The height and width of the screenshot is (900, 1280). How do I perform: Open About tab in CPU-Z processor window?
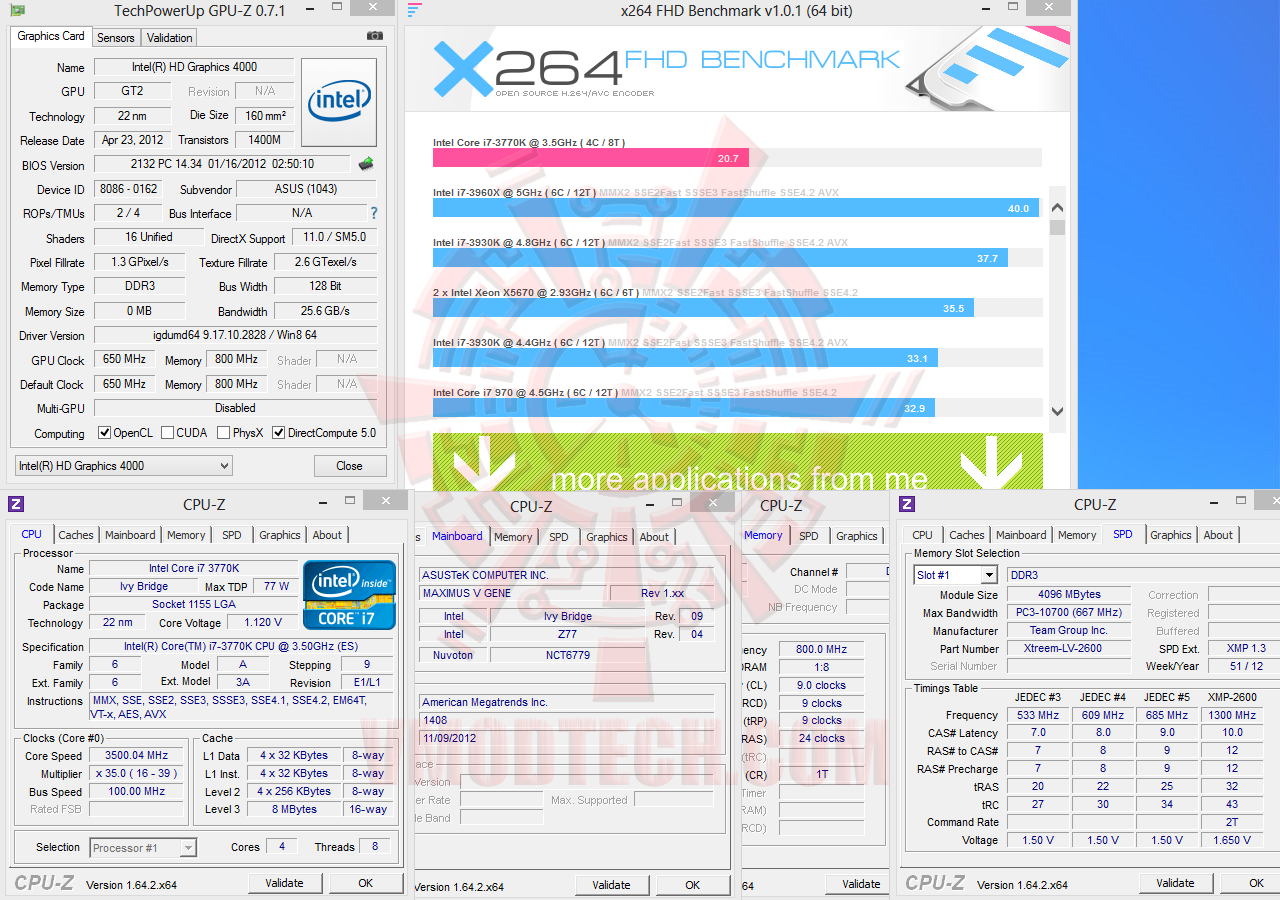(327, 535)
